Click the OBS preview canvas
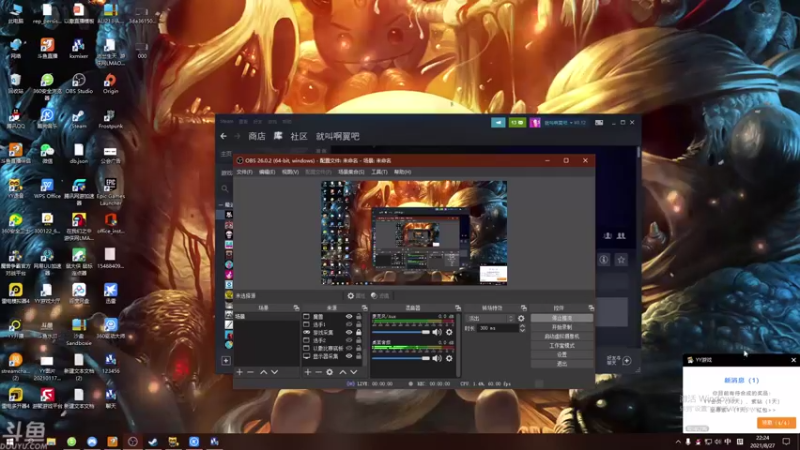This screenshot has width=800, height=450. click(414, 233)
